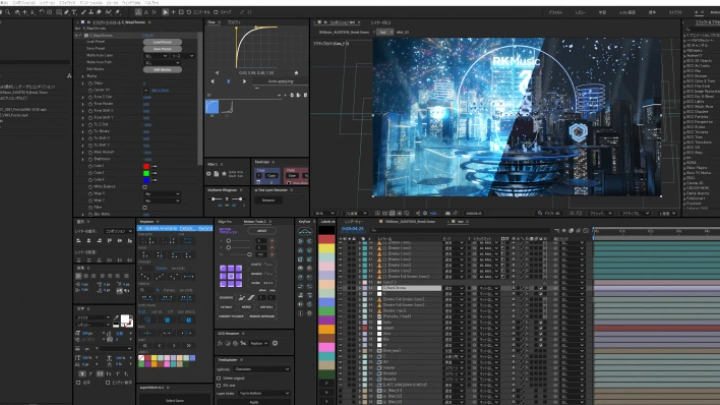This screenshot has height=405, width=720.
Task: Hide the selected S_WarpChroma layer with its eye
Action: [340, 288]
